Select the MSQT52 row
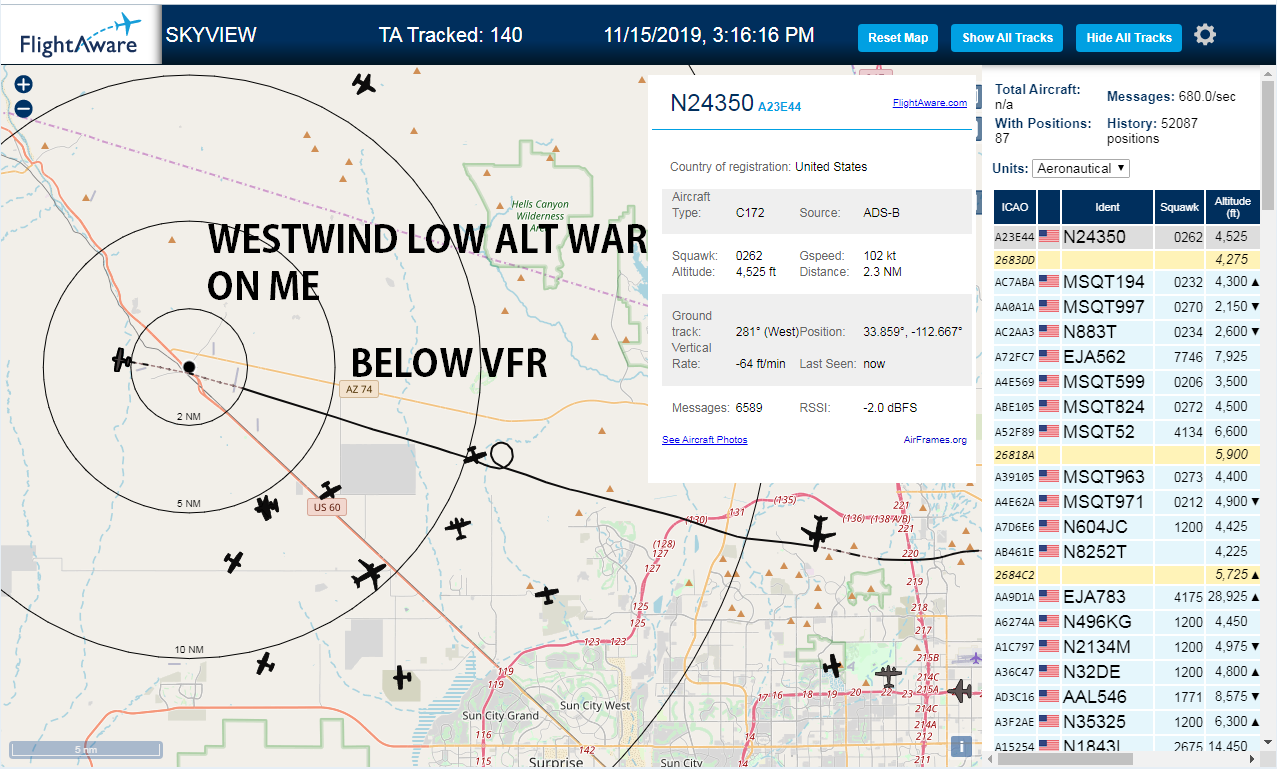Image resolution: width=1277 pixels, height=769 pixels. [1126, 431]
